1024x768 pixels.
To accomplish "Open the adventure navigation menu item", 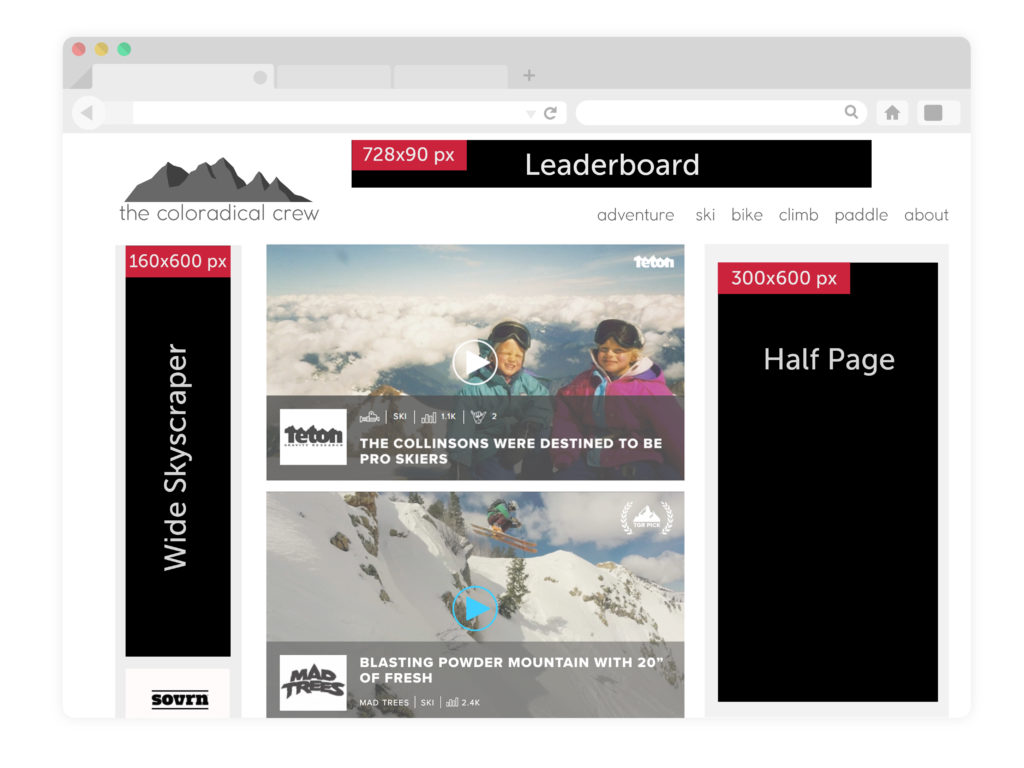I will [635, 215].
